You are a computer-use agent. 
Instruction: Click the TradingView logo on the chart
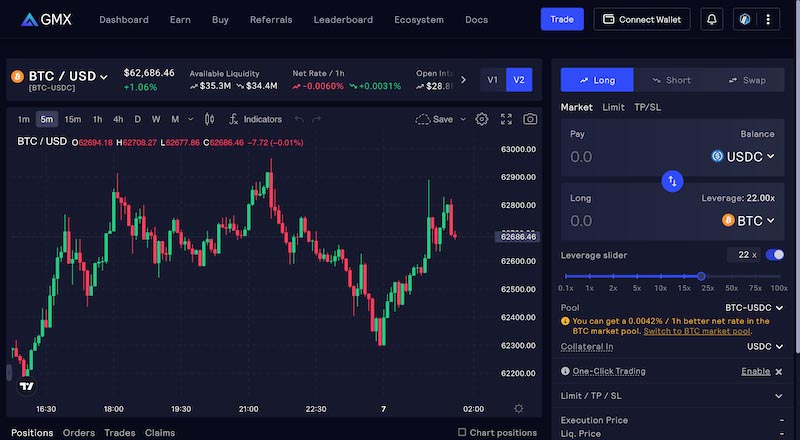[27, 386]
